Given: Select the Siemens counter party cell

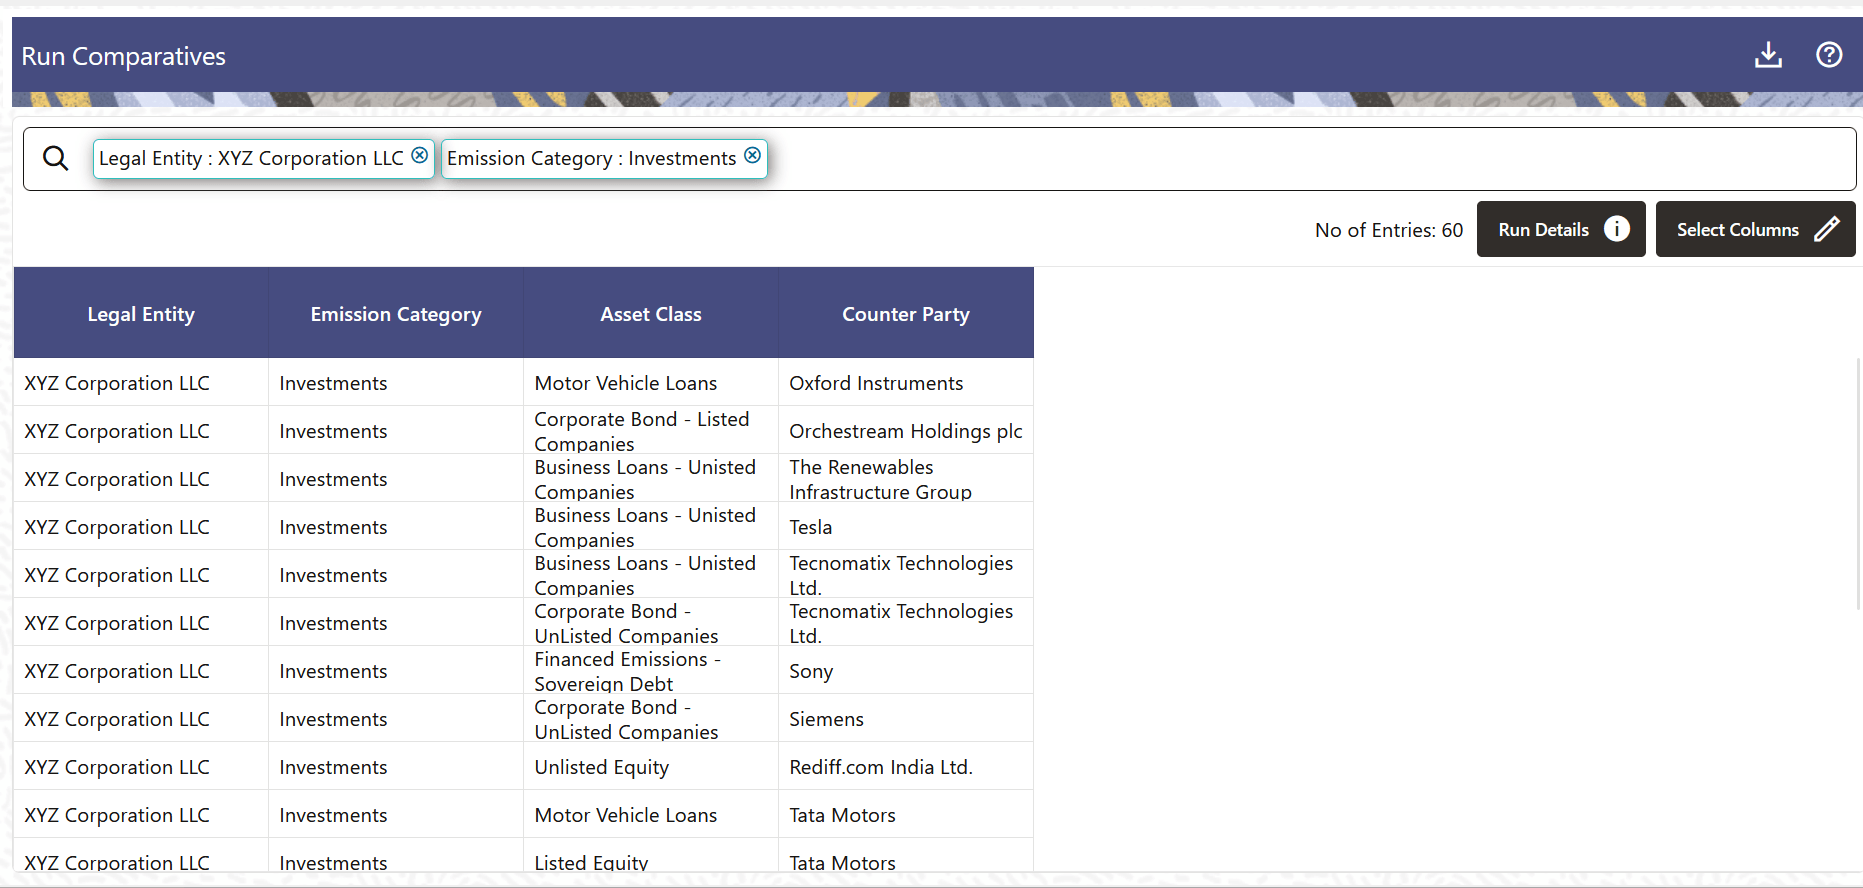Looking at the screenshot, I should 906,719.
